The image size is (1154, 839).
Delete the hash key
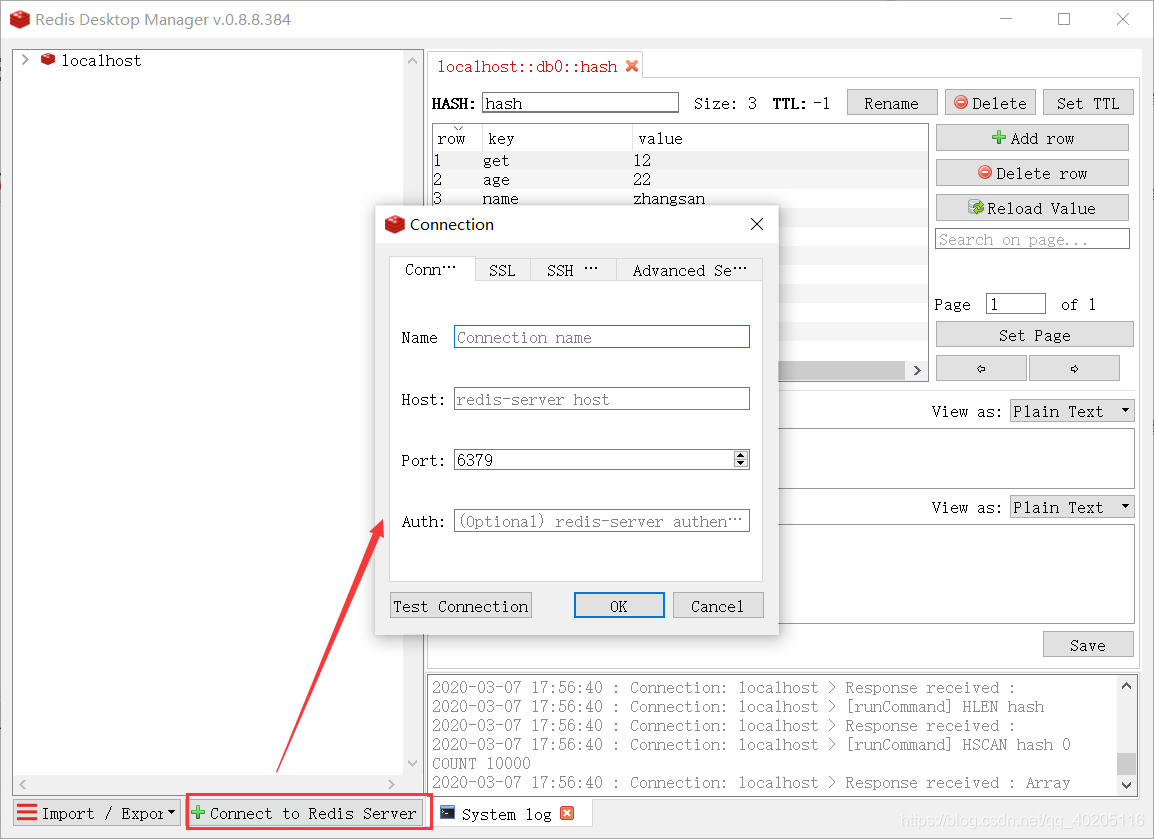(989, 103)
